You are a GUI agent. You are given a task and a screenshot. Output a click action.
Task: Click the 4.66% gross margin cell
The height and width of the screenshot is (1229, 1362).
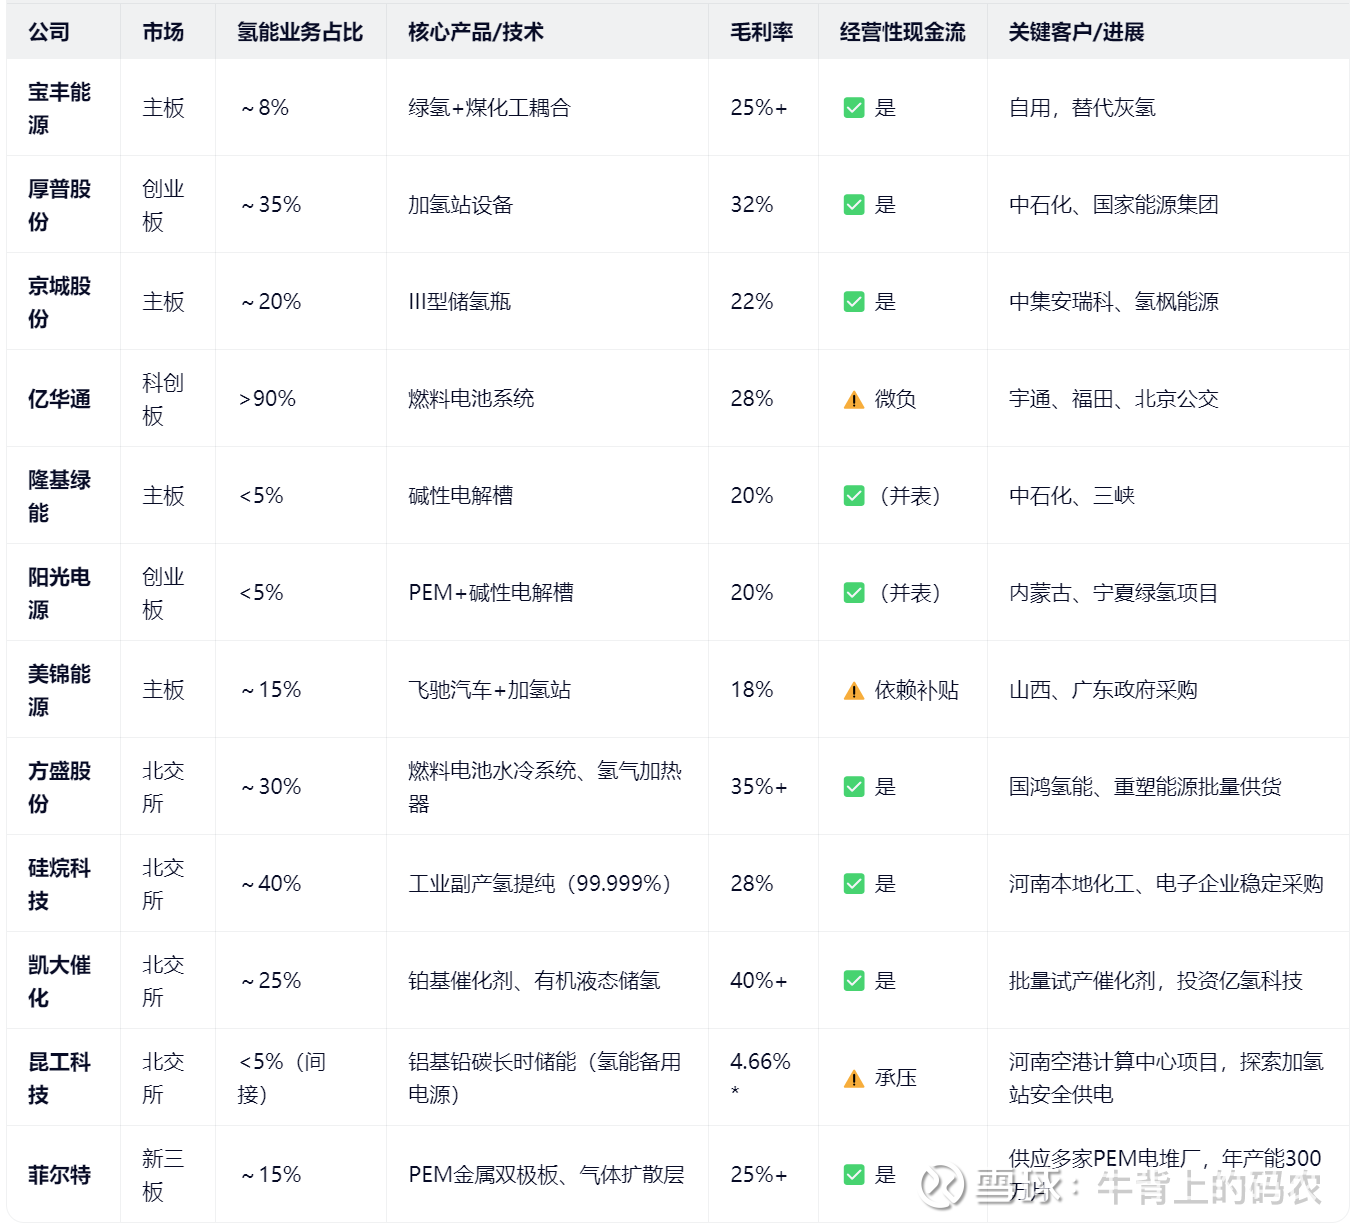tap(760, 1062)
